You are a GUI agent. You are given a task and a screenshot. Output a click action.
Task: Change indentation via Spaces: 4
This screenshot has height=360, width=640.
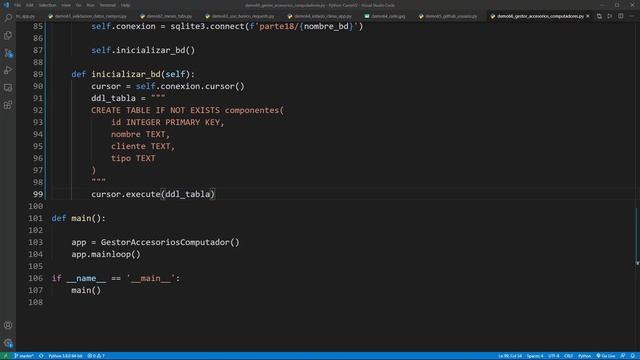coord(535,356)
